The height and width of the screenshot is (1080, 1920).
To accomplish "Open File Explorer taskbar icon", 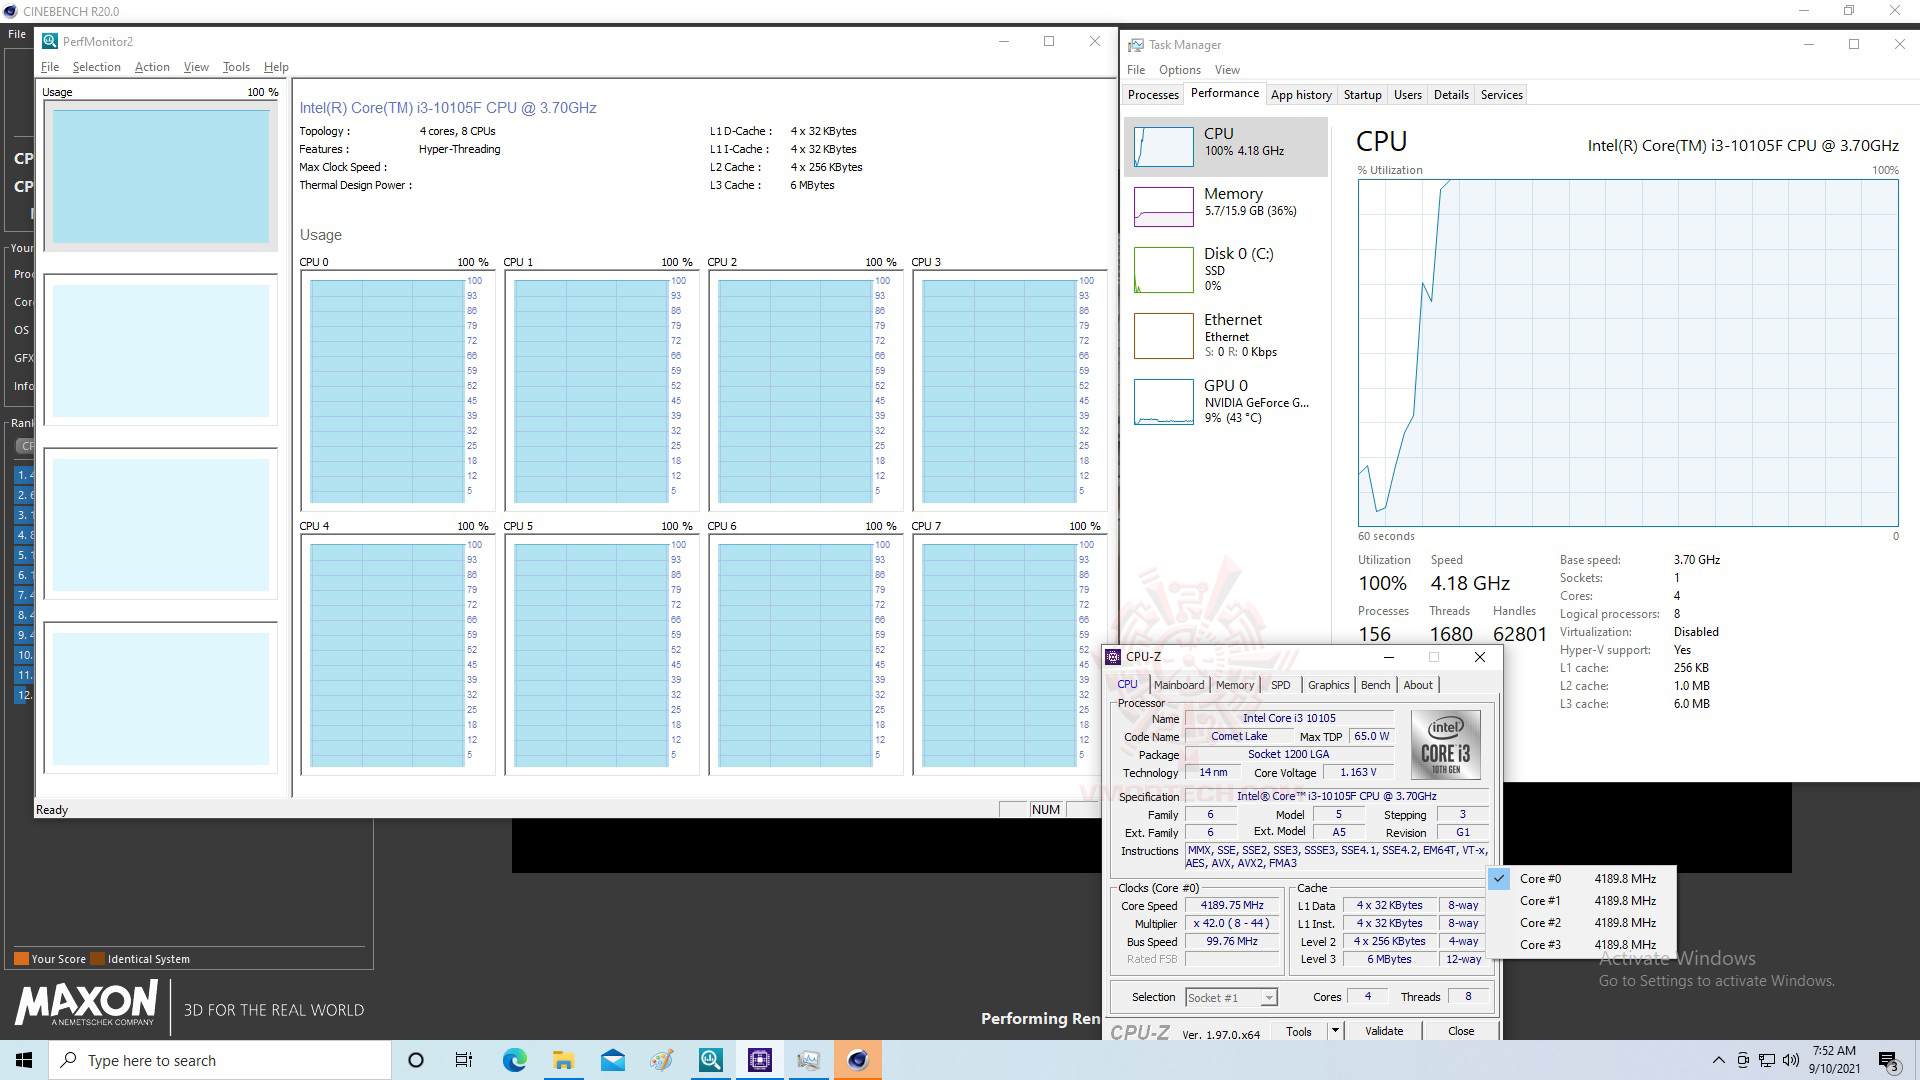I will [x=563, y=1060].
